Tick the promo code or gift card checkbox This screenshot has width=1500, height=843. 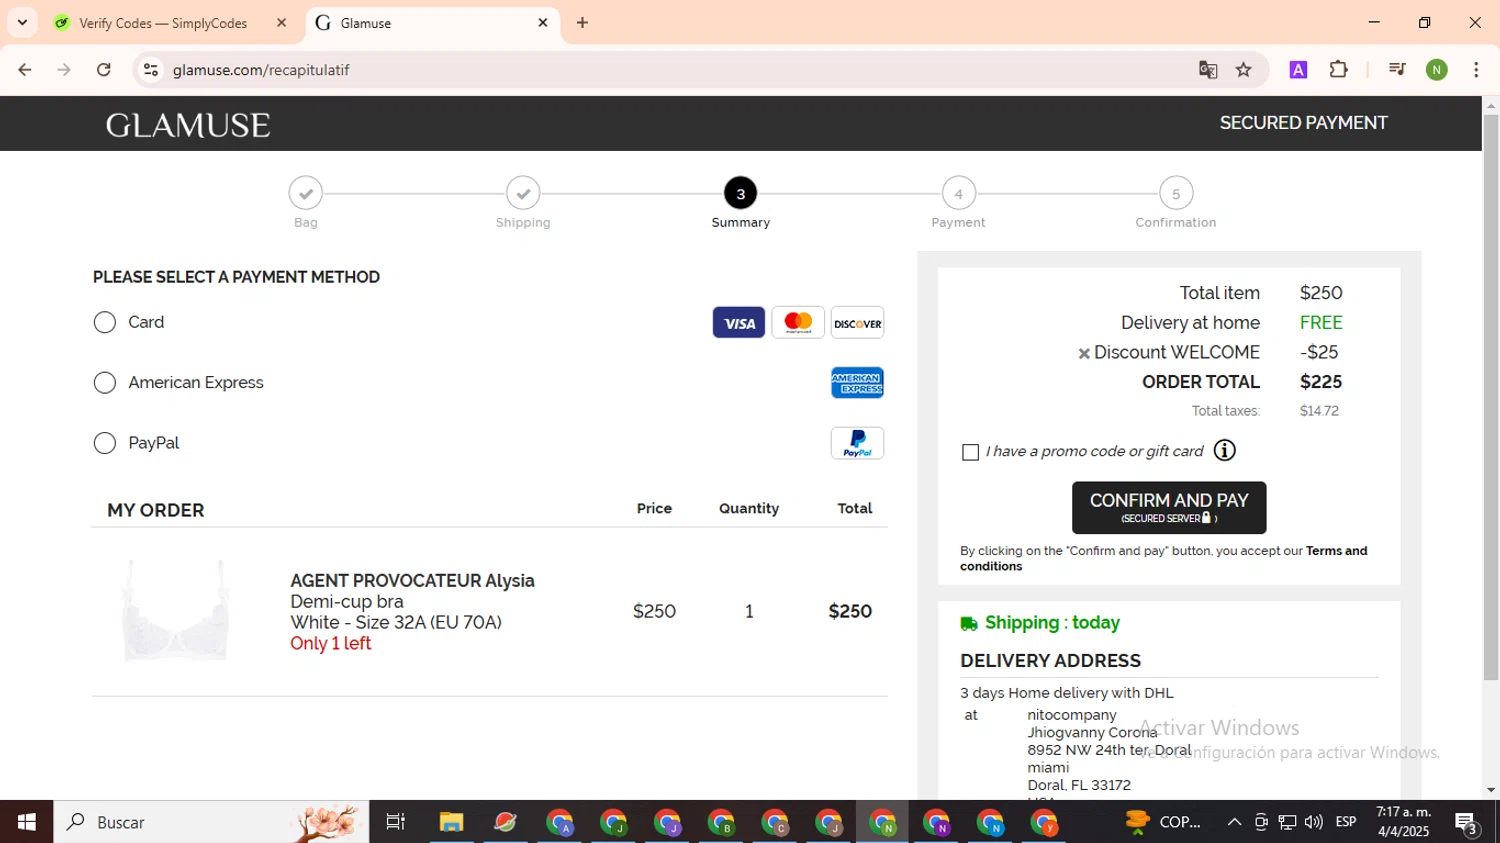[x=970, y=452]
